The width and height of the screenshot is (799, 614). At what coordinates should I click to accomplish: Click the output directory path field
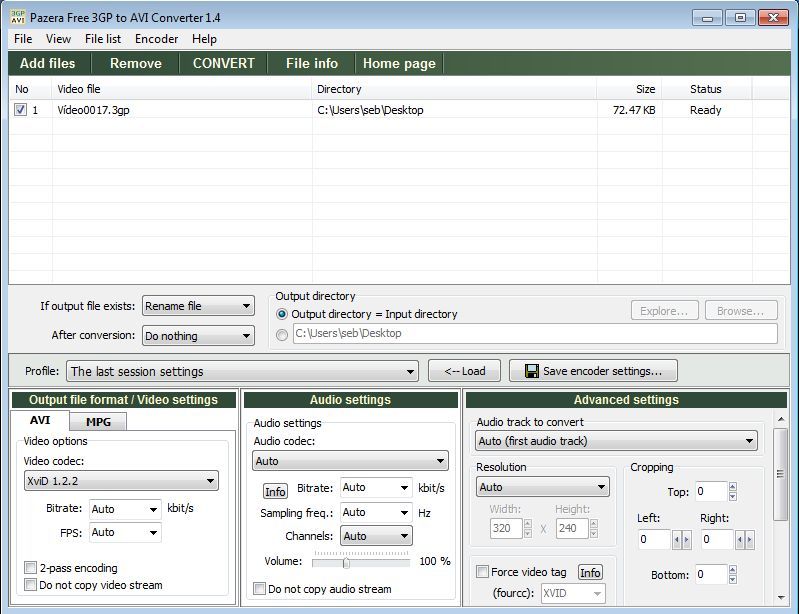[x=535, y=333]
